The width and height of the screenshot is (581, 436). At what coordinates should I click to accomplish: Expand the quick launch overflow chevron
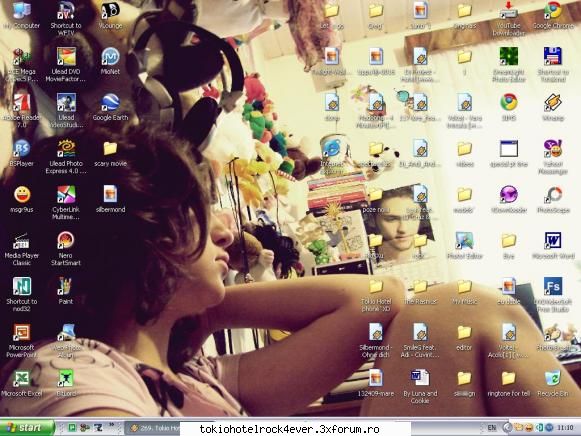click(x=111, y=425)
